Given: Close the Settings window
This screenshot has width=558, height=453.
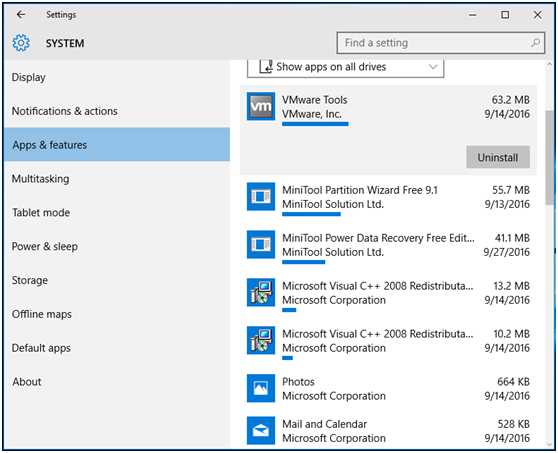Looking at the screenshot, I should pos(537,15).
